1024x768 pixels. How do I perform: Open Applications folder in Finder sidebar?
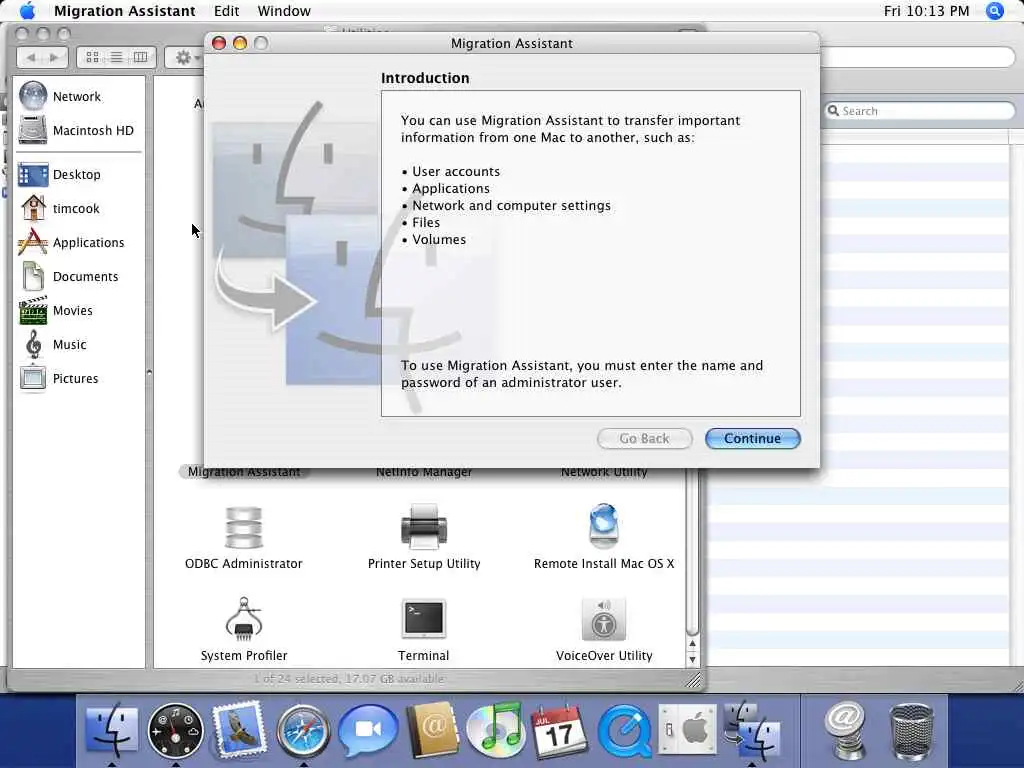pos(78,242)
